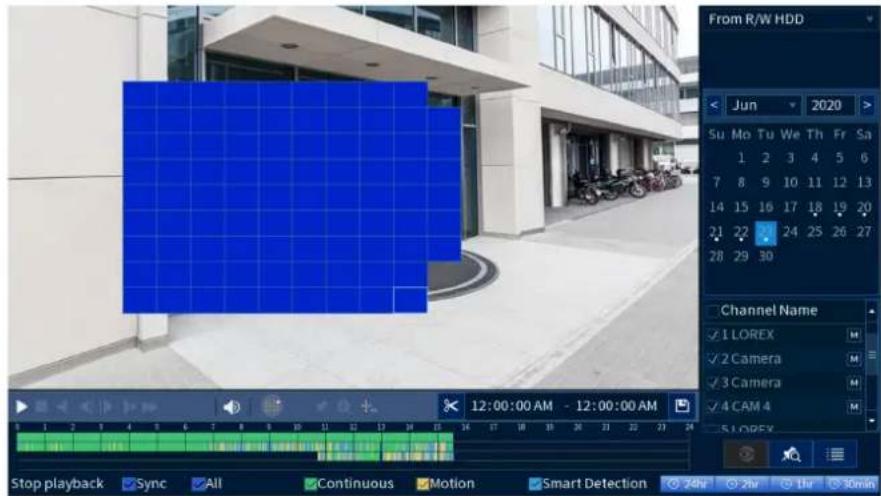Open the smart search person-magnifier icon
Screen dimensions: 881x496
(x=791, y=454)
